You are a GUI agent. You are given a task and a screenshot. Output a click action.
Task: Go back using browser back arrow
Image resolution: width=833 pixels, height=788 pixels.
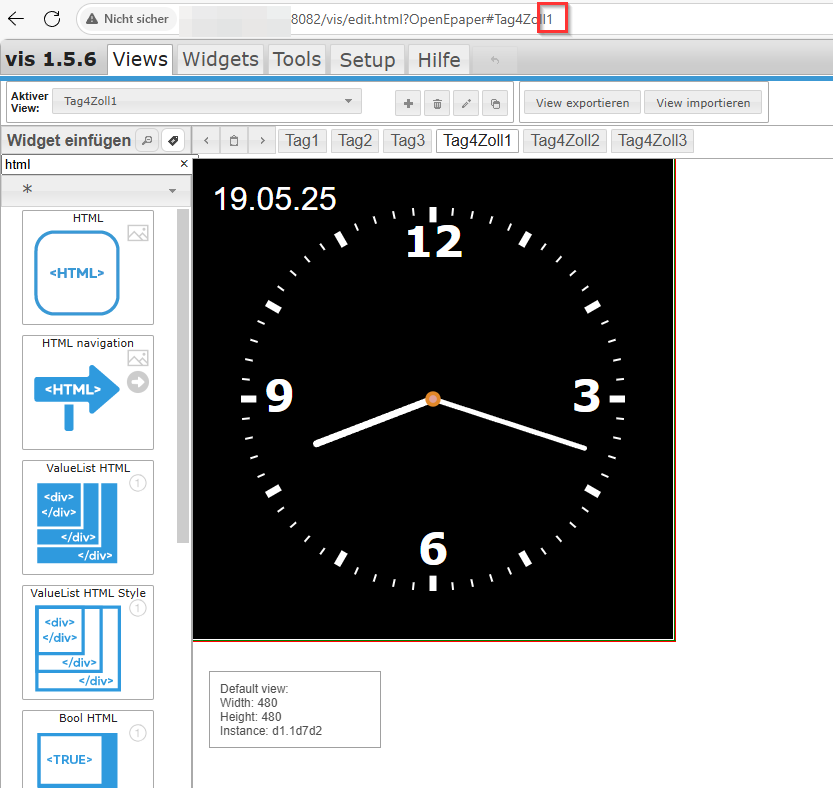pyautogui.click(x=16, y=19)
